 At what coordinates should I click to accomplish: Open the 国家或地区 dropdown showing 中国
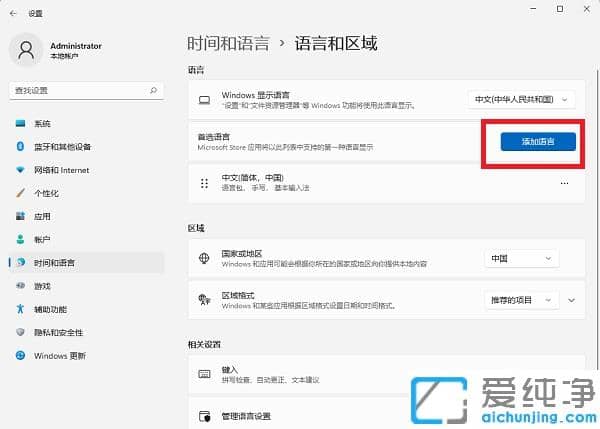[520, 258]
